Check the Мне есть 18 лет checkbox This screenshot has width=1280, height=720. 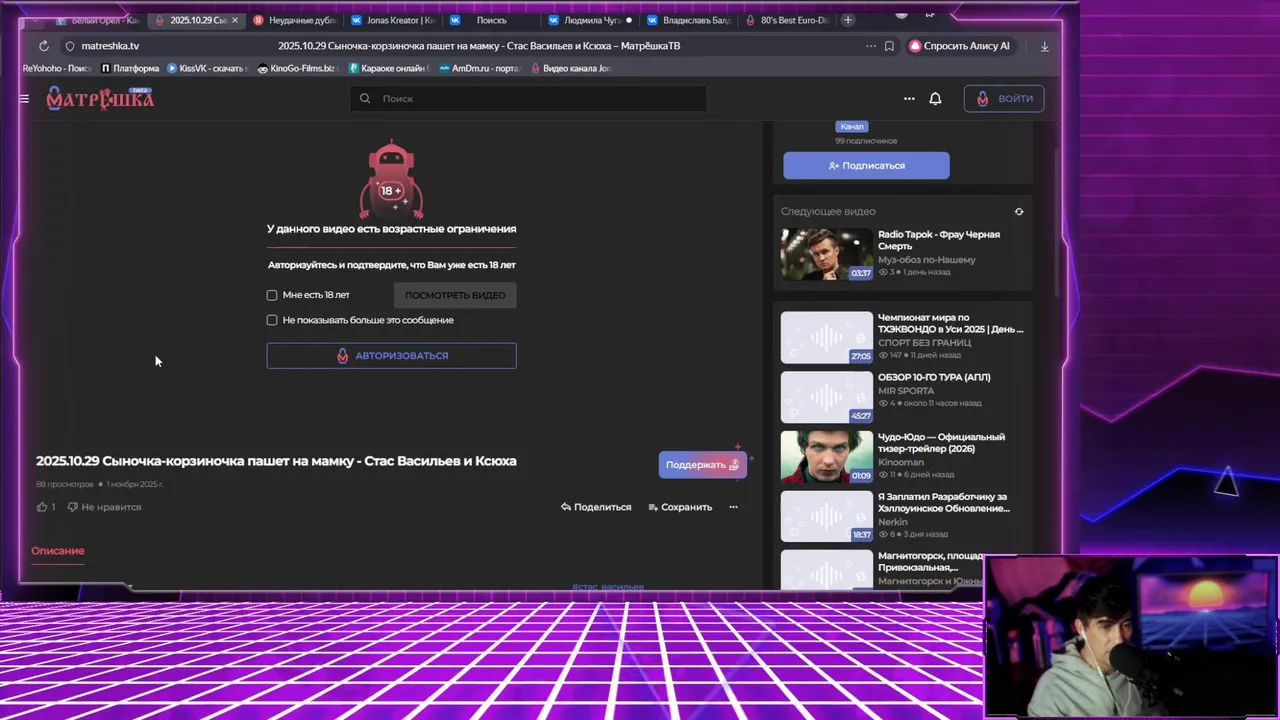tap(272, 295)
